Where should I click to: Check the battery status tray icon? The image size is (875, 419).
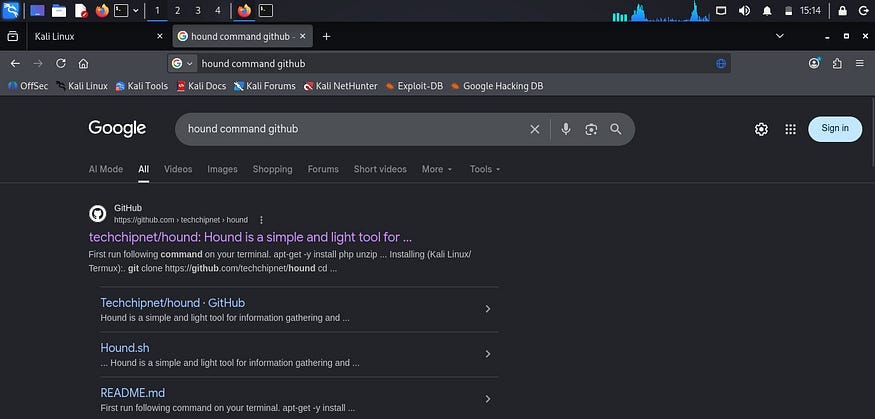pos(789,11)
